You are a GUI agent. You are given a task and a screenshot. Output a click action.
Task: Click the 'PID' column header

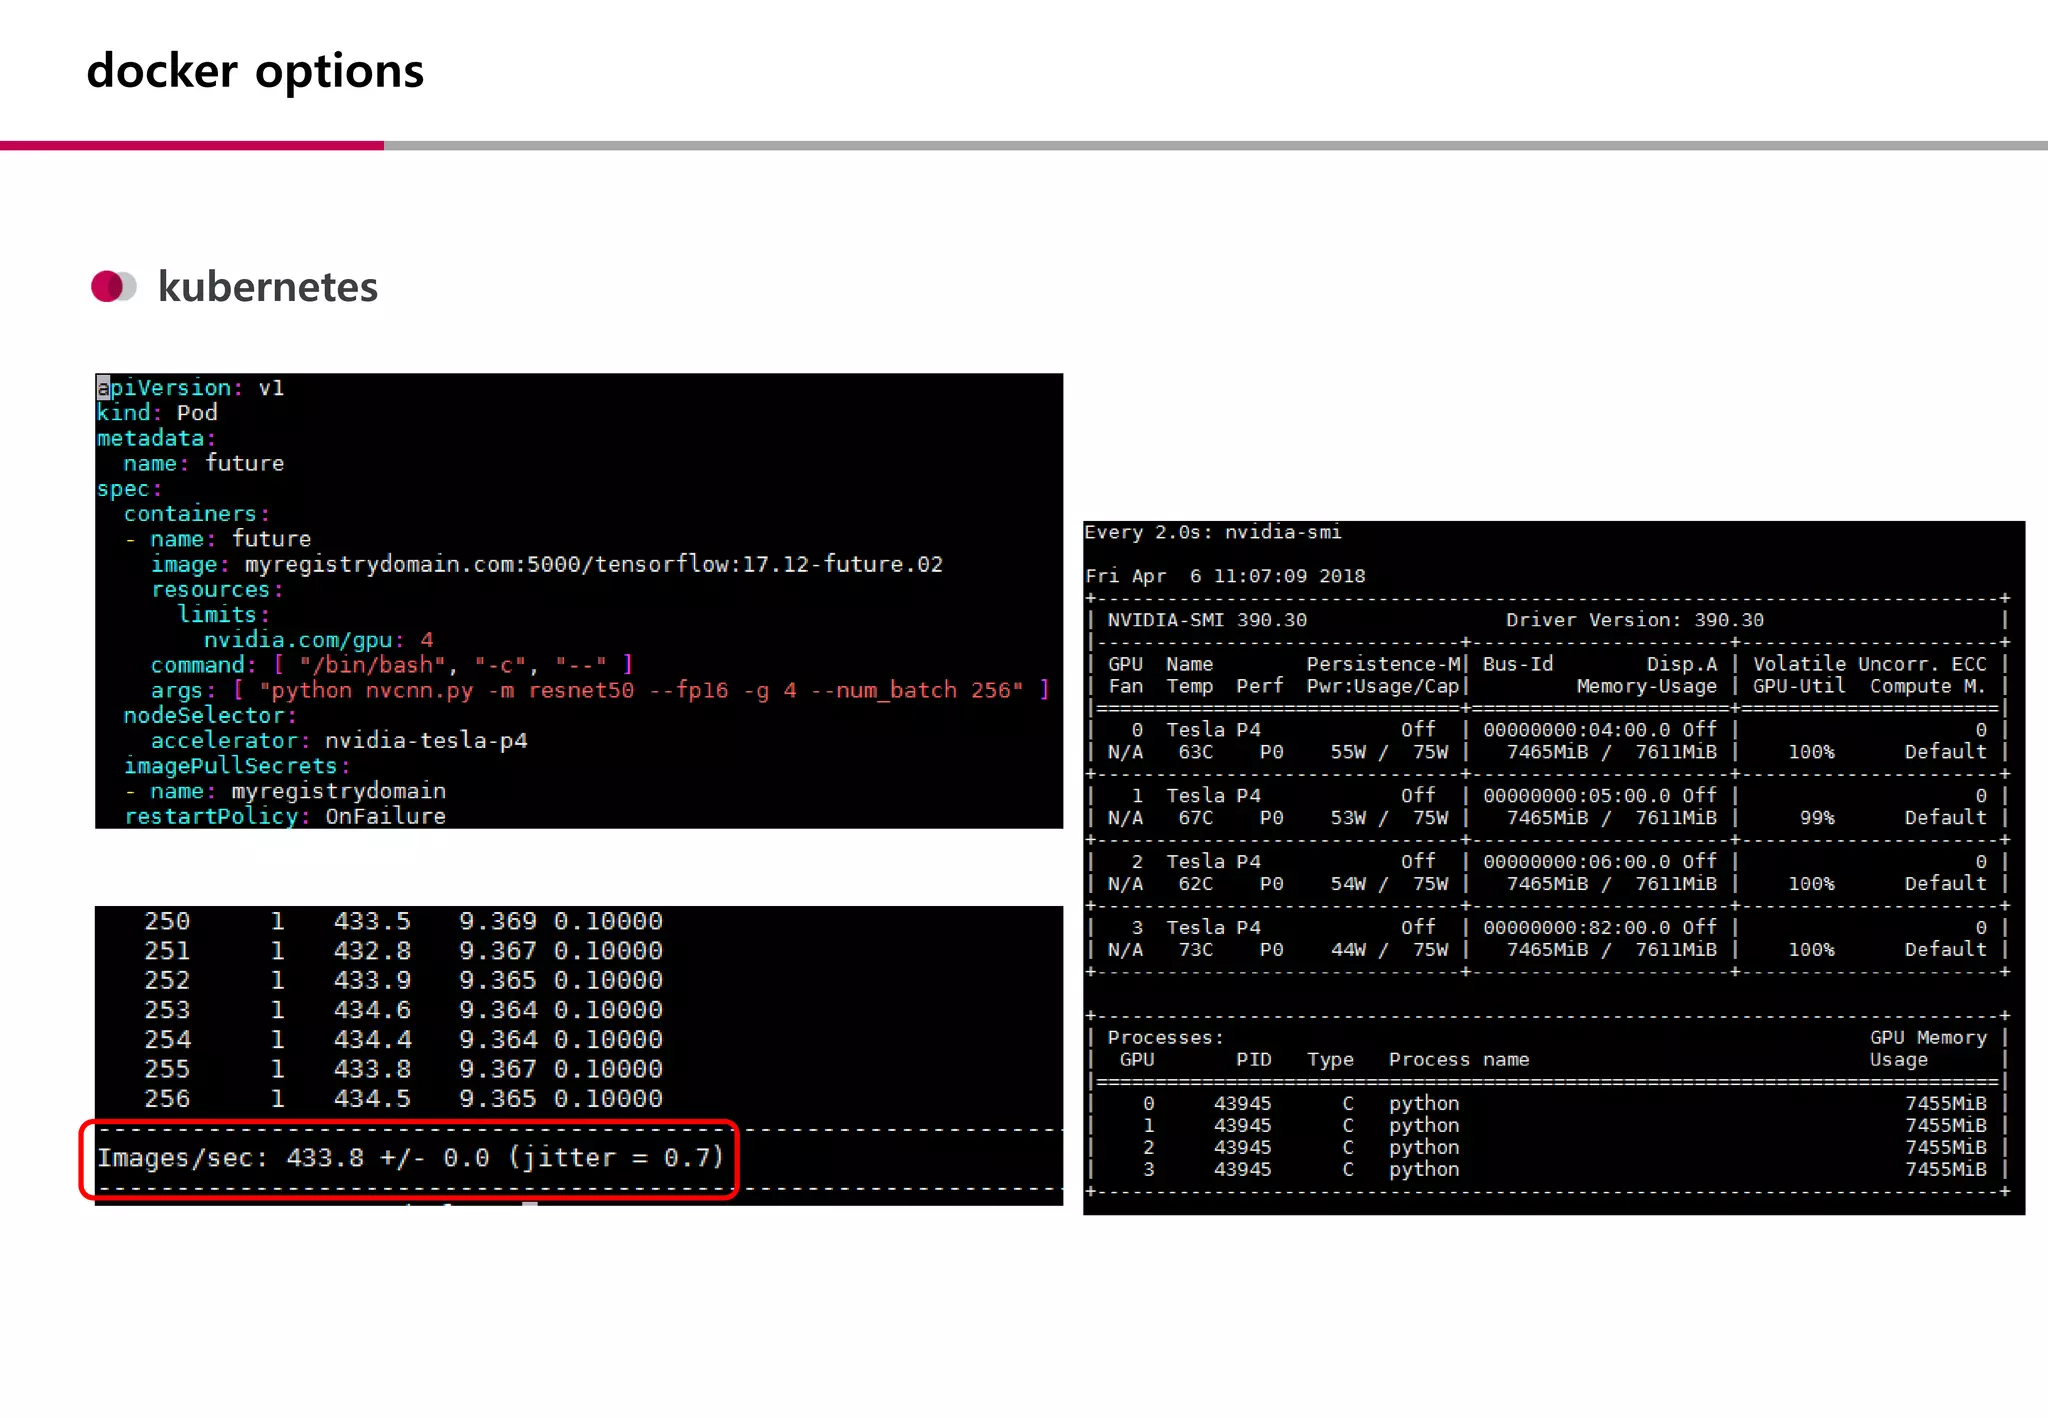1254,1060
